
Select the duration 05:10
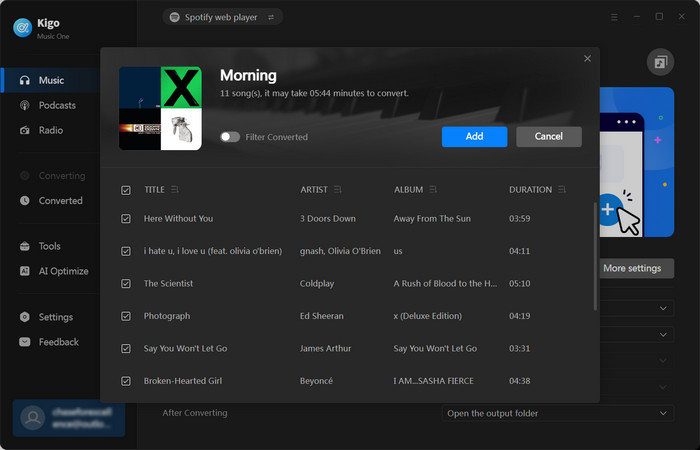520,284
